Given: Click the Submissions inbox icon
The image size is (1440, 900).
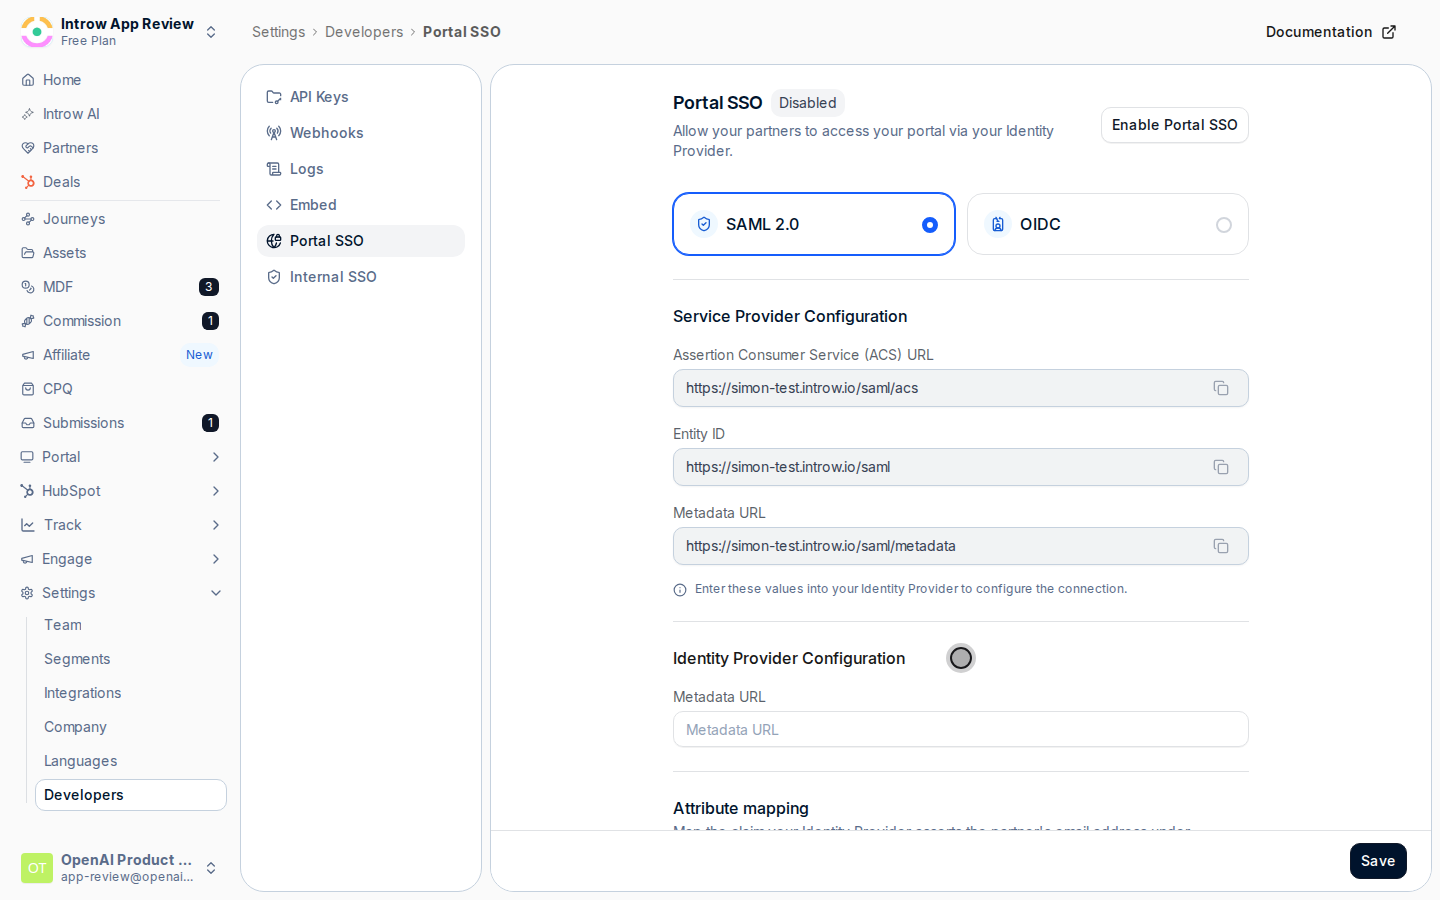Looking at the screenshot, I should (x=28, y=423).
